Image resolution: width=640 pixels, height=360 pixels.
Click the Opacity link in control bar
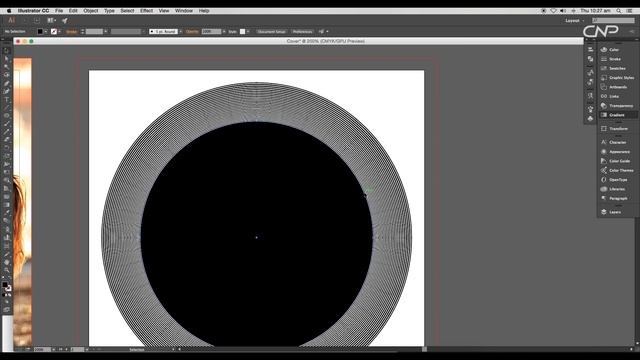192,31
